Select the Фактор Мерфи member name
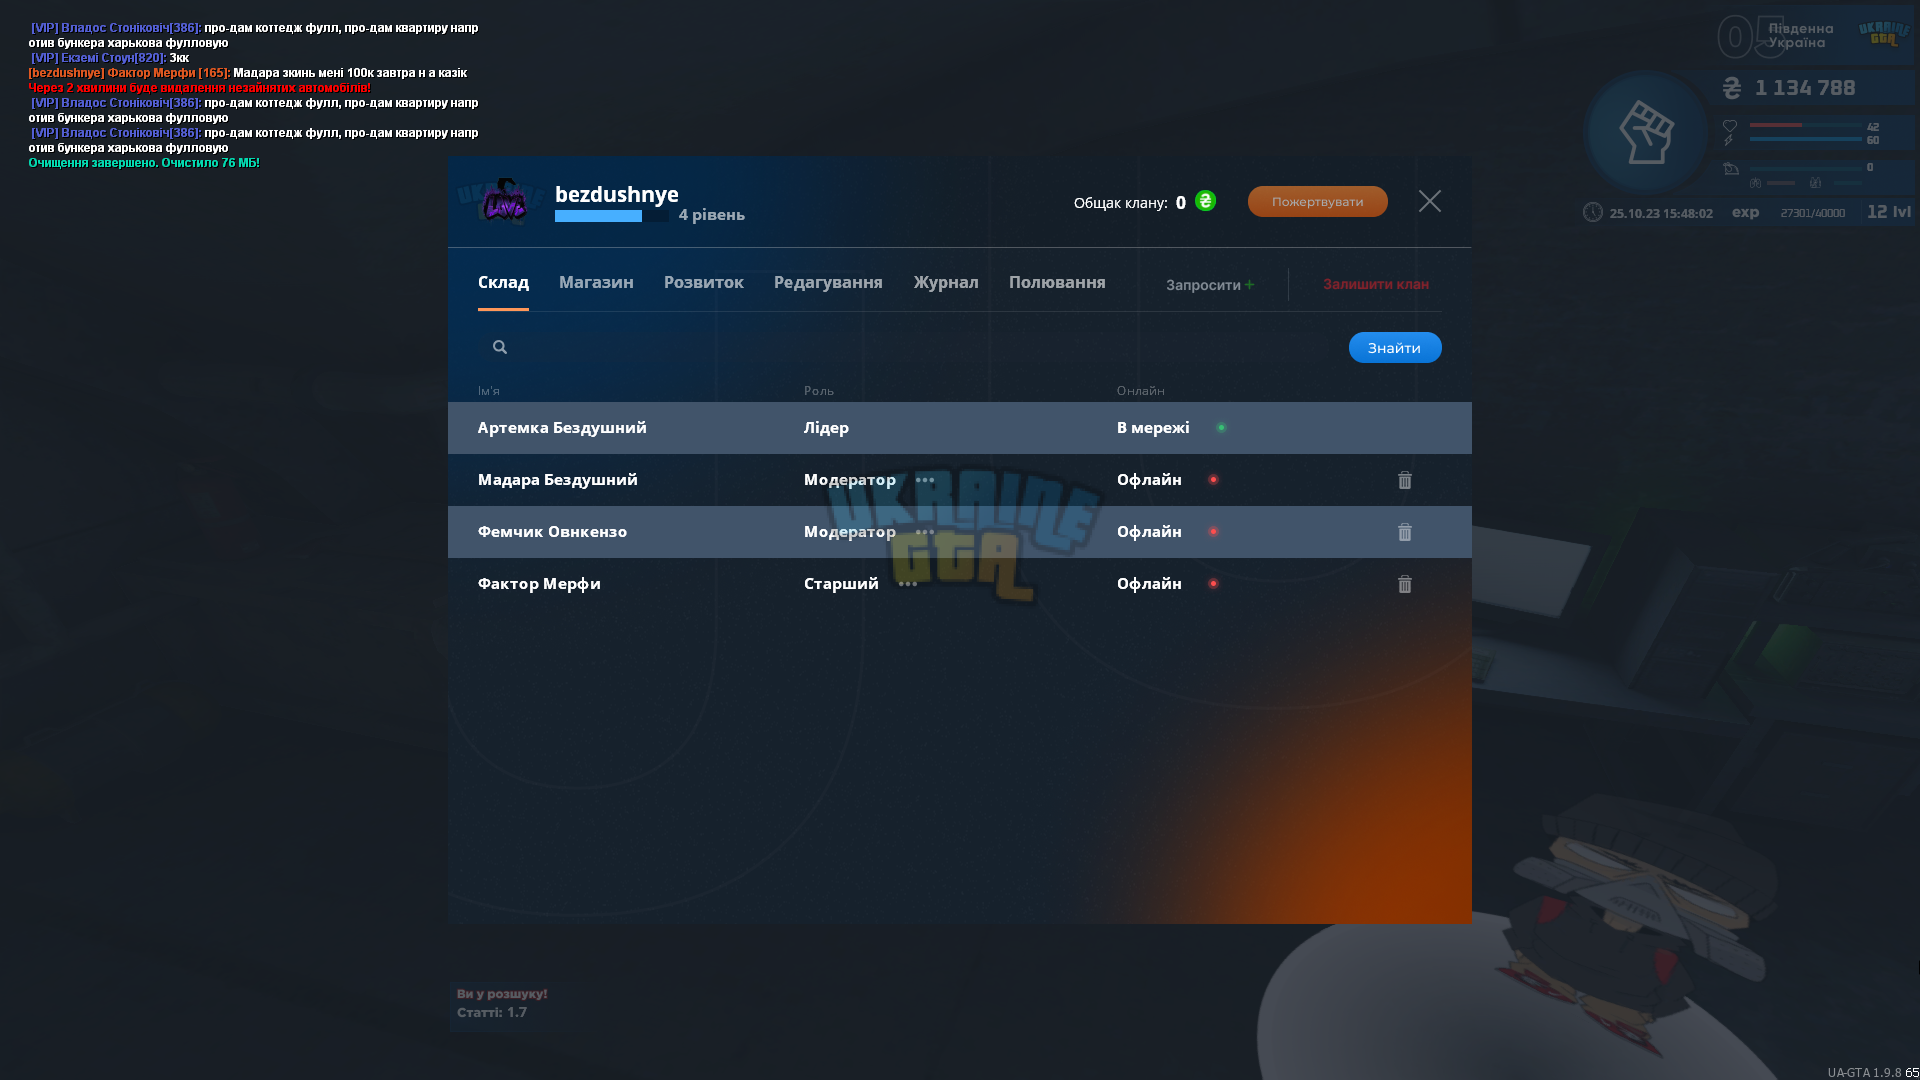The image size is (1920, 1080). point(540,584)
